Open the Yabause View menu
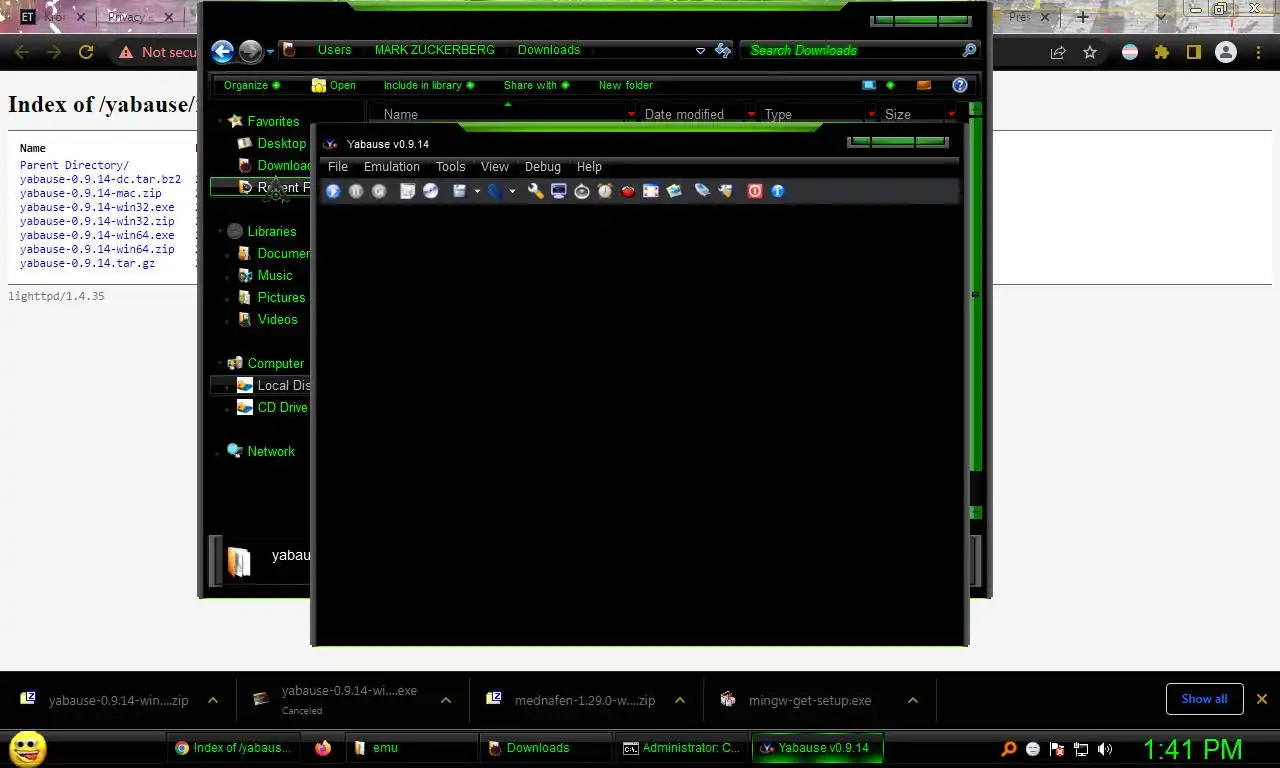Viewport: 1280px width, 768px height. coord(495,167)
